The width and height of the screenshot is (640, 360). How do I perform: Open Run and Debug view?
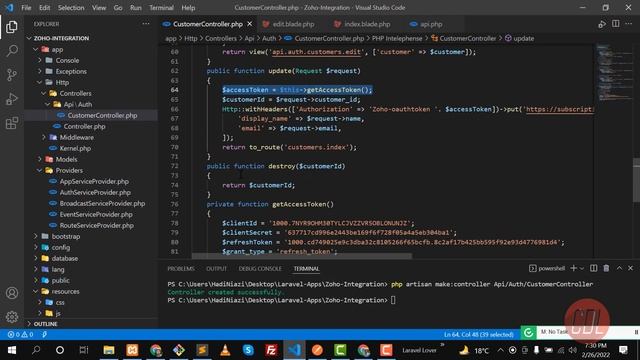[x=12, y=99]
